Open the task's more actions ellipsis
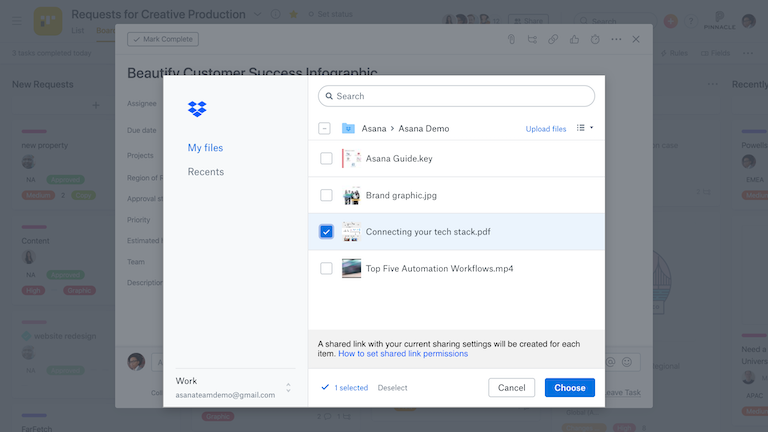768x432 pixels. 616,39
